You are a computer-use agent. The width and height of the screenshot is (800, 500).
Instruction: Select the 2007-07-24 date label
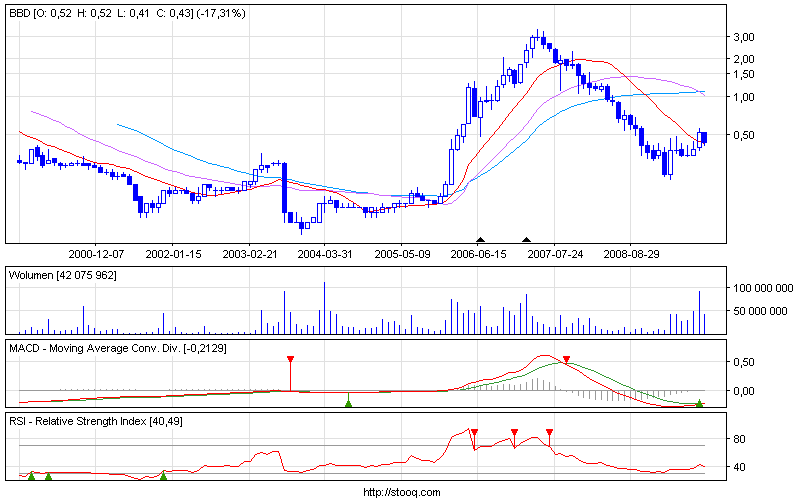tap(555, 254)
